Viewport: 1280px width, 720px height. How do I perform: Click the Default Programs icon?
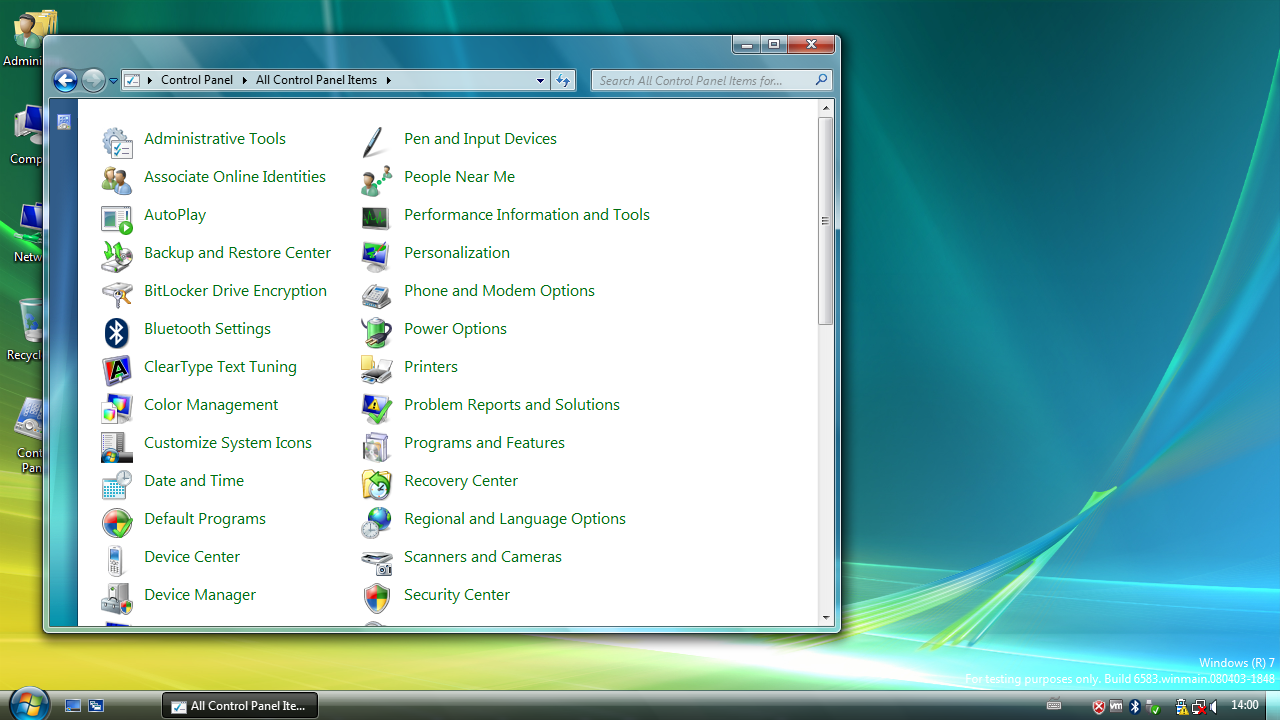click(117, 523)
